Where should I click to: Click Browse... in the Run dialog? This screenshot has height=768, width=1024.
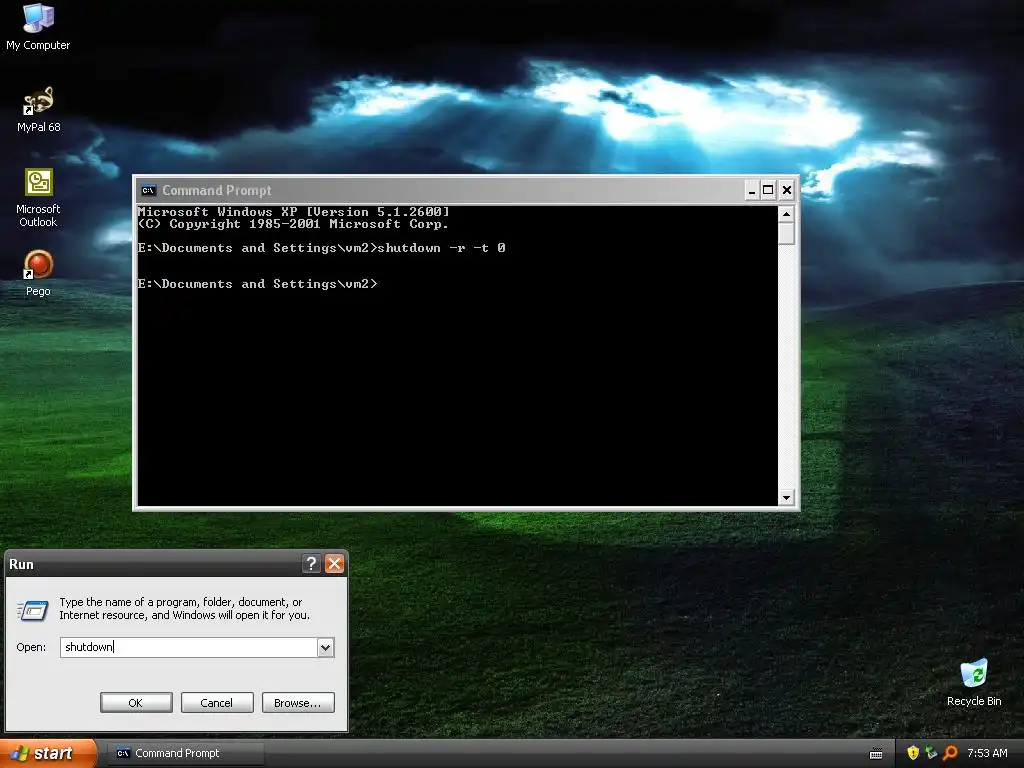tap(298, 703)
